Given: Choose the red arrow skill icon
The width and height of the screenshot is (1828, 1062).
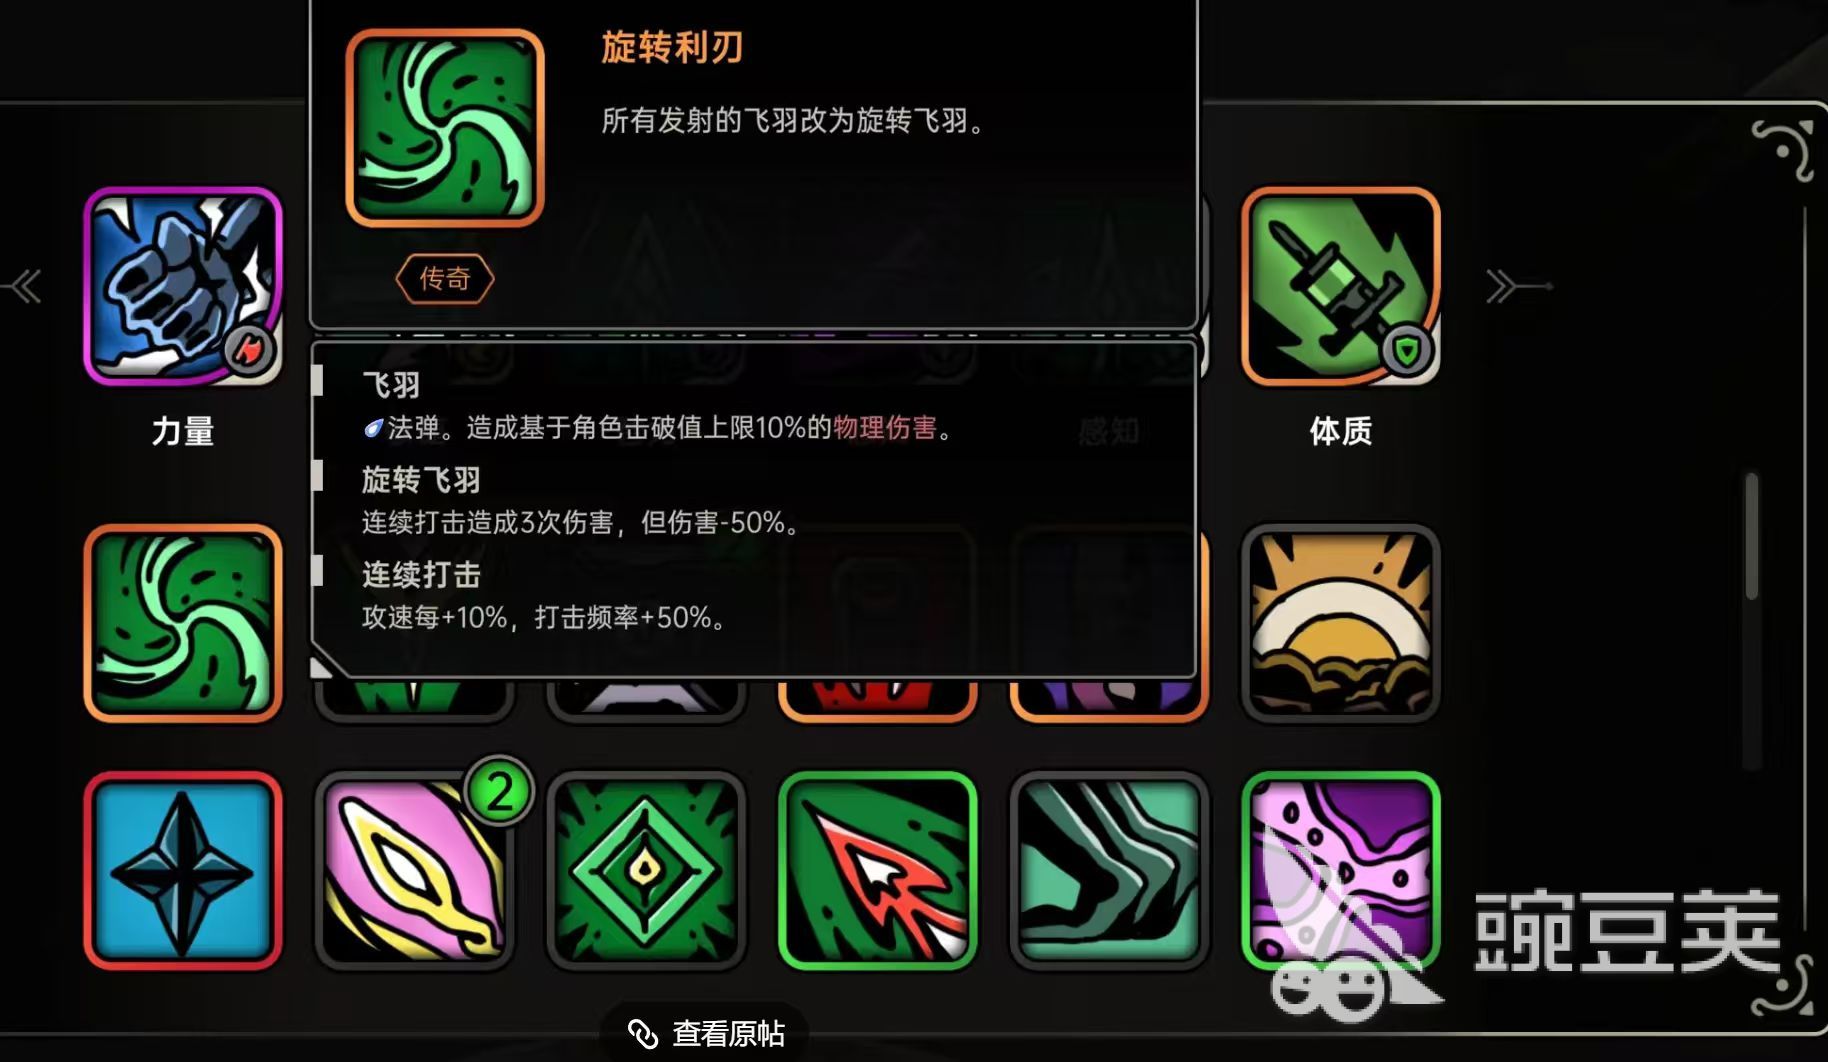Looking at the screenshot, I should tap(877, 870).
